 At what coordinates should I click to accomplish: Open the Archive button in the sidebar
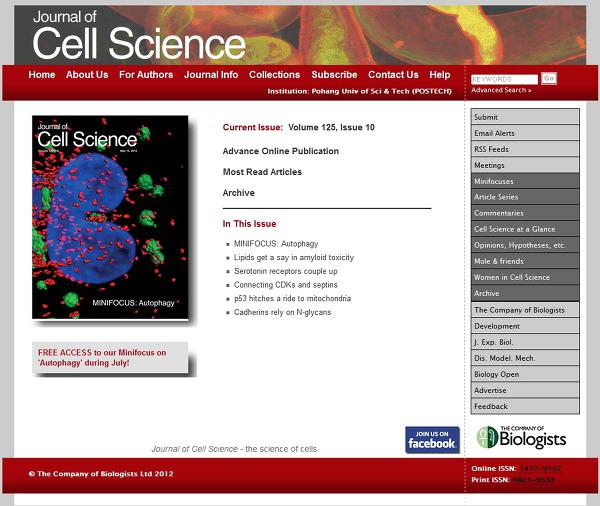tap(525, 293)
